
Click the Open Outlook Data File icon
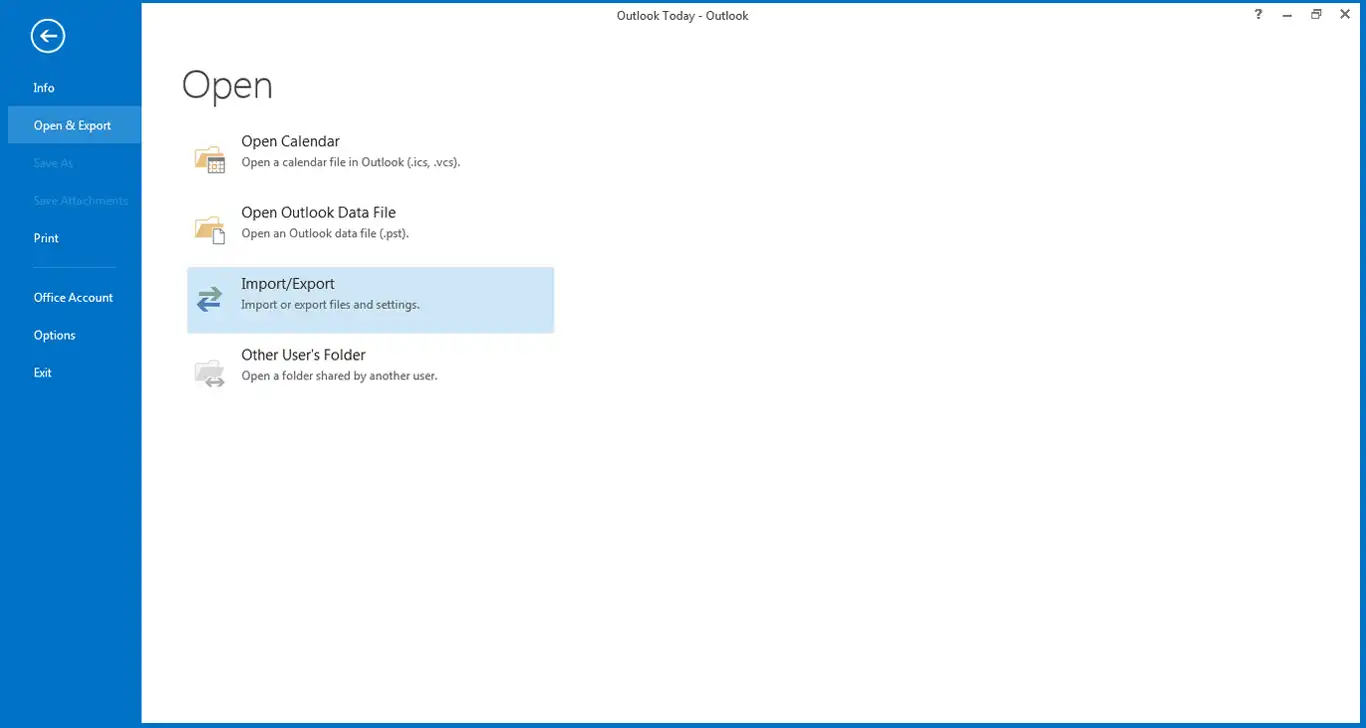click(210, 230)
